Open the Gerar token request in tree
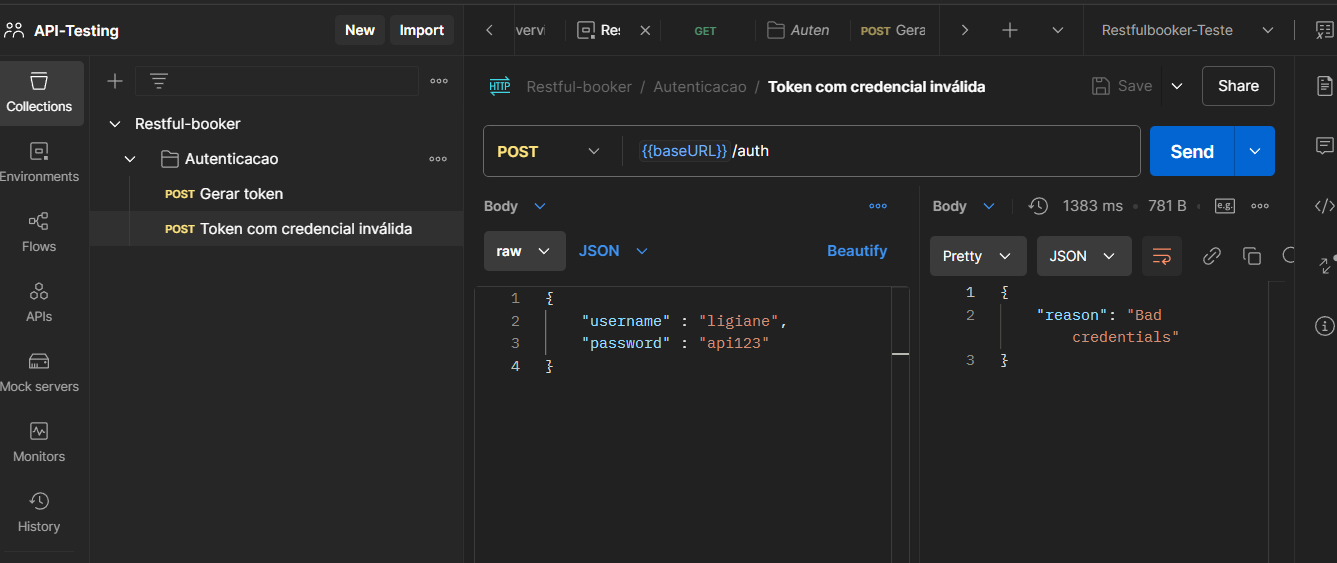Screen dimensions: 1337x563 [x=241, y=194]
